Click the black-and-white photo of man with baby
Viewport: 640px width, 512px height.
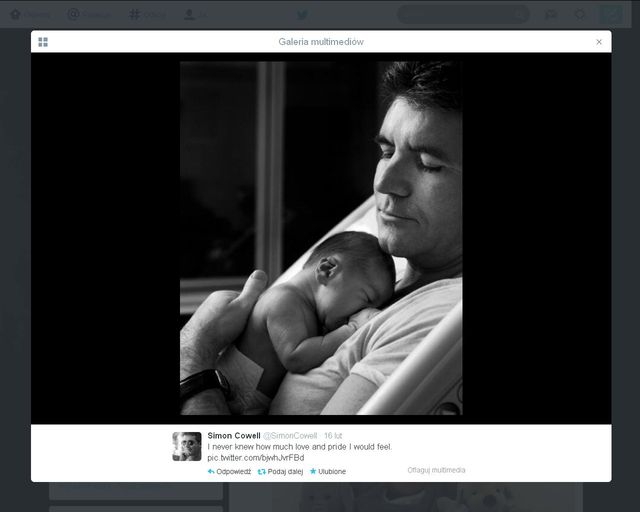pos(321,238)
